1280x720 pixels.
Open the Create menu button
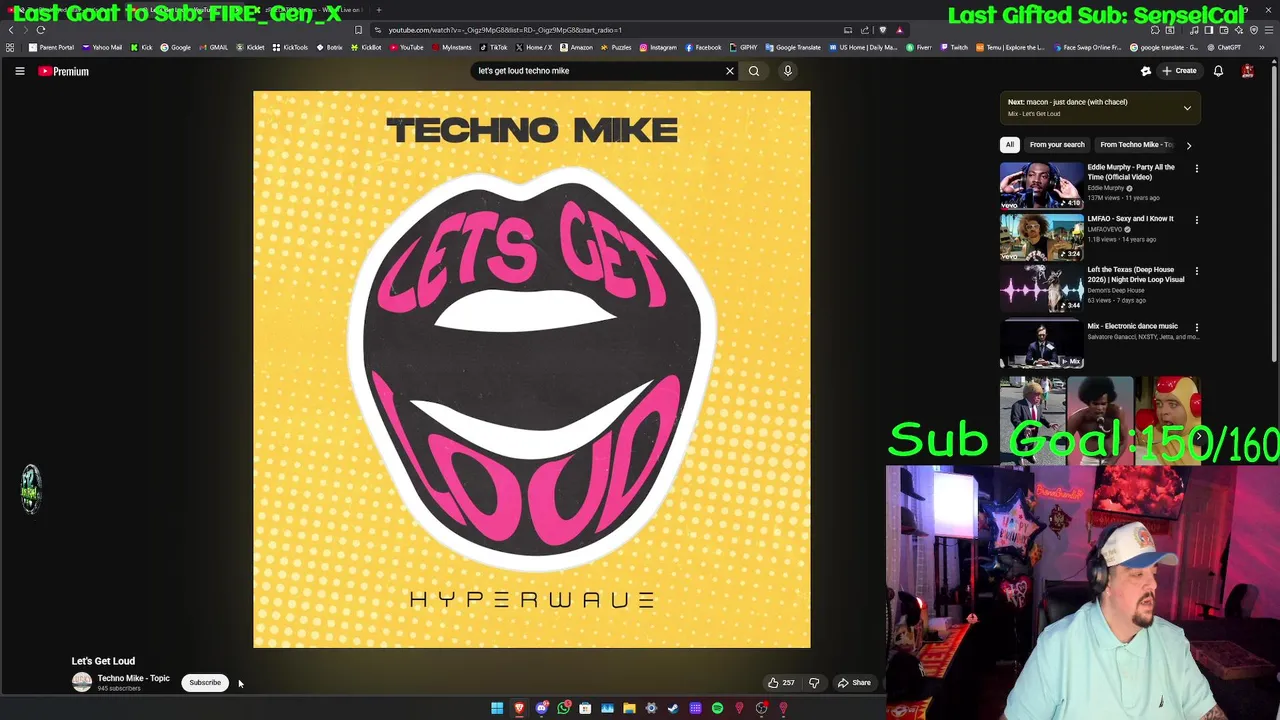(x=1181, y=71)
